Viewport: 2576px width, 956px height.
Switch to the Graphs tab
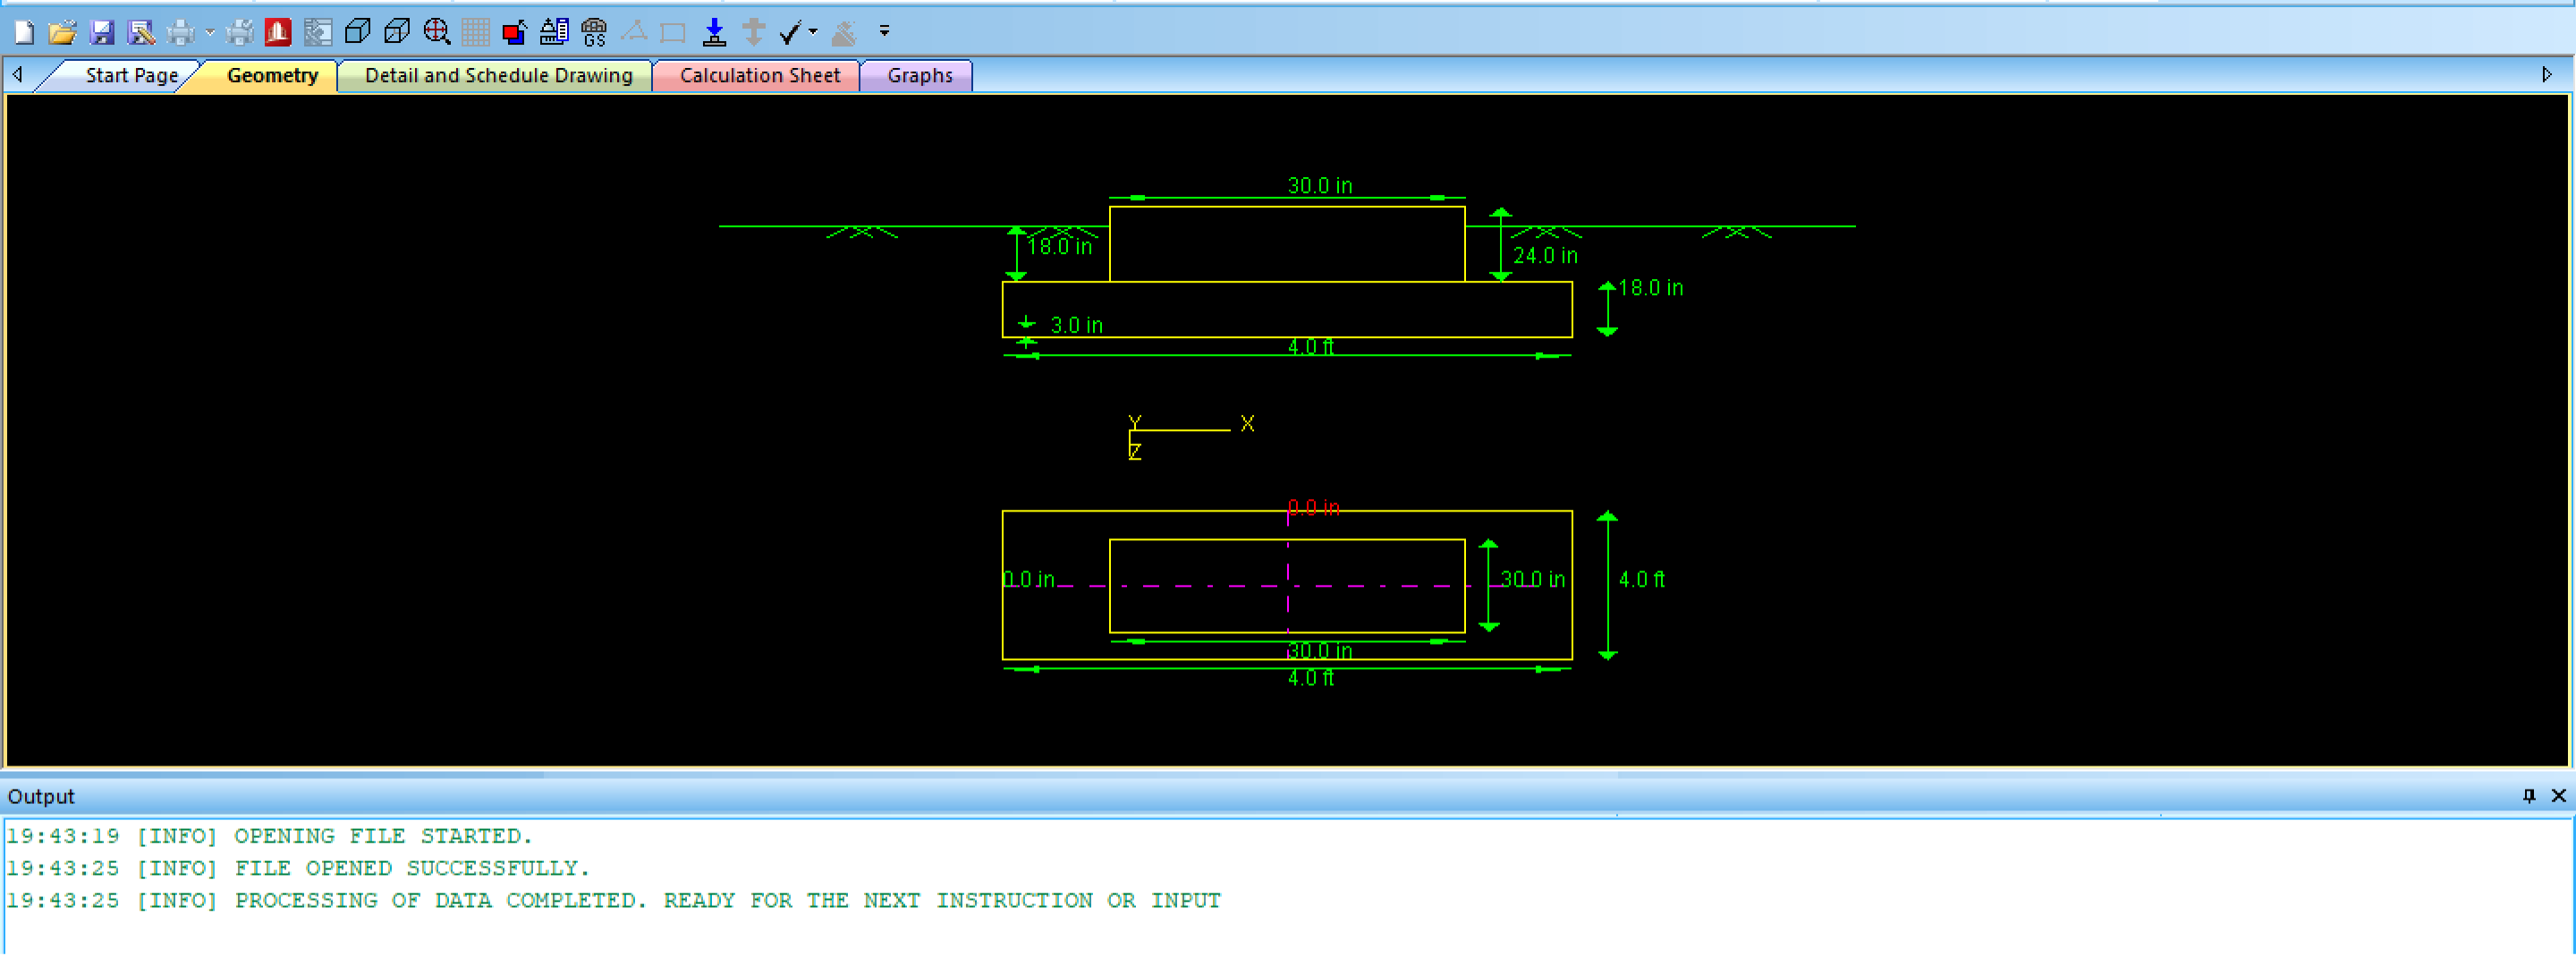pos(920,76)
